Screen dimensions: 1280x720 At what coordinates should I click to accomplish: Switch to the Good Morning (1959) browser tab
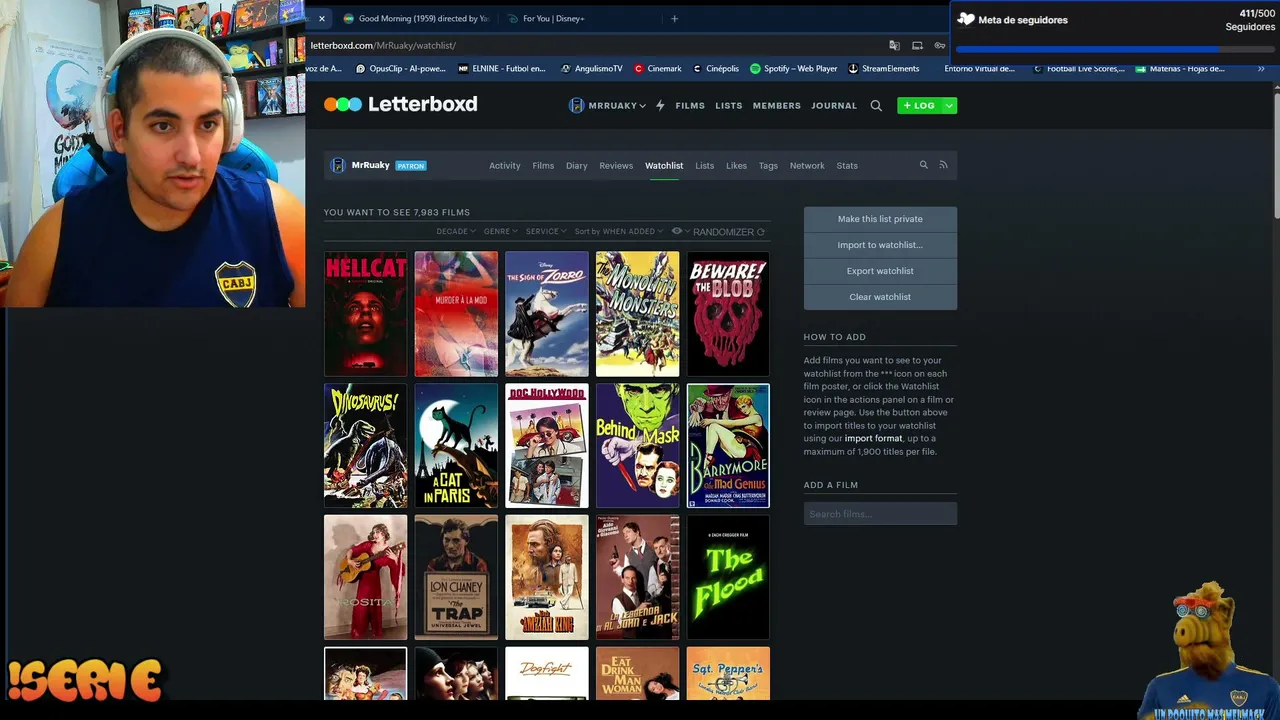point(415,18)
